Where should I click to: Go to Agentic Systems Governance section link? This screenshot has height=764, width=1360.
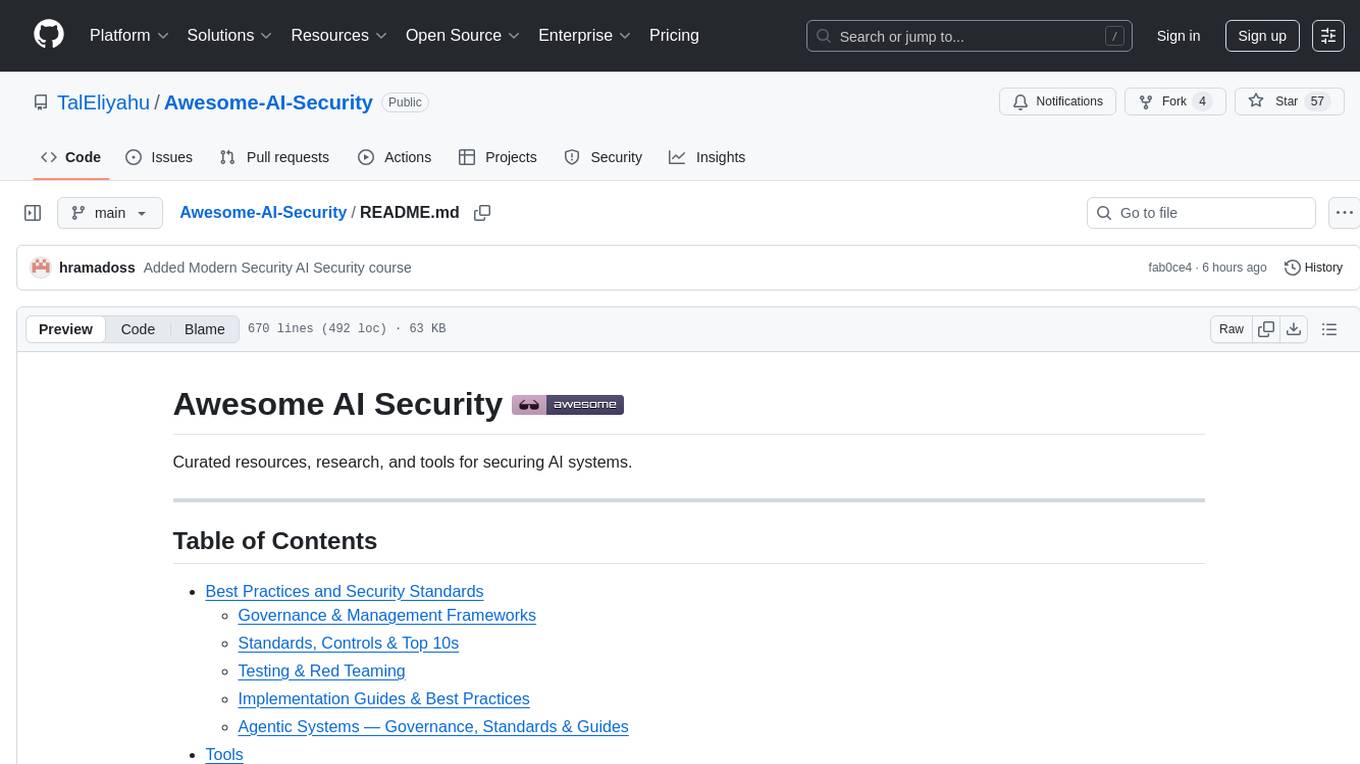pyautogui.click(x=433, y=727)
